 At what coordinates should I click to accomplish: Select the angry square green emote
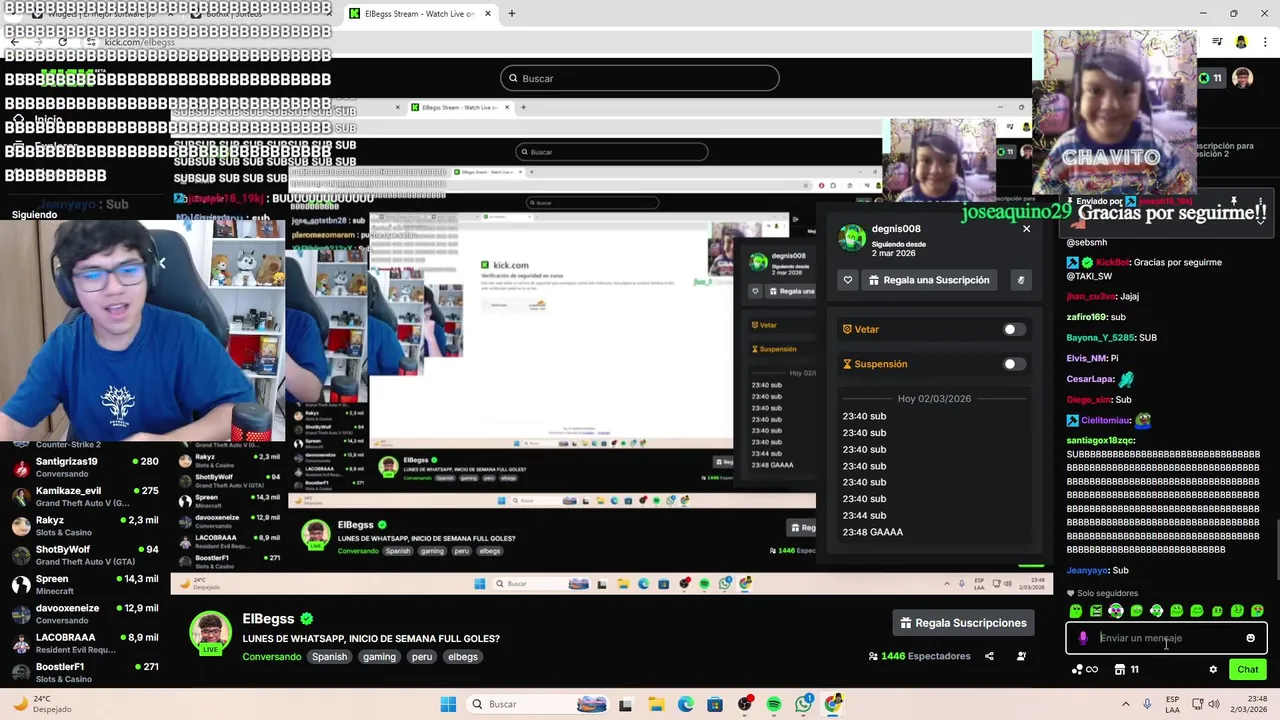1096,611
